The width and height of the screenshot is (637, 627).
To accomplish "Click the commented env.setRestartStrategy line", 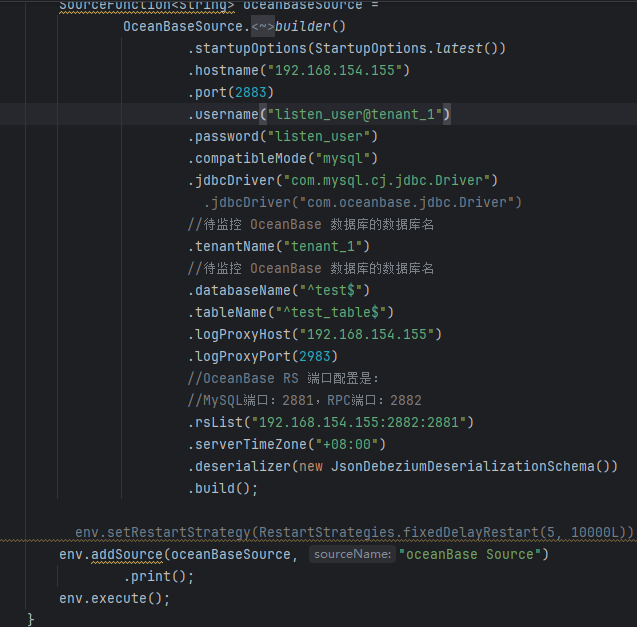I will click(354, 532).
